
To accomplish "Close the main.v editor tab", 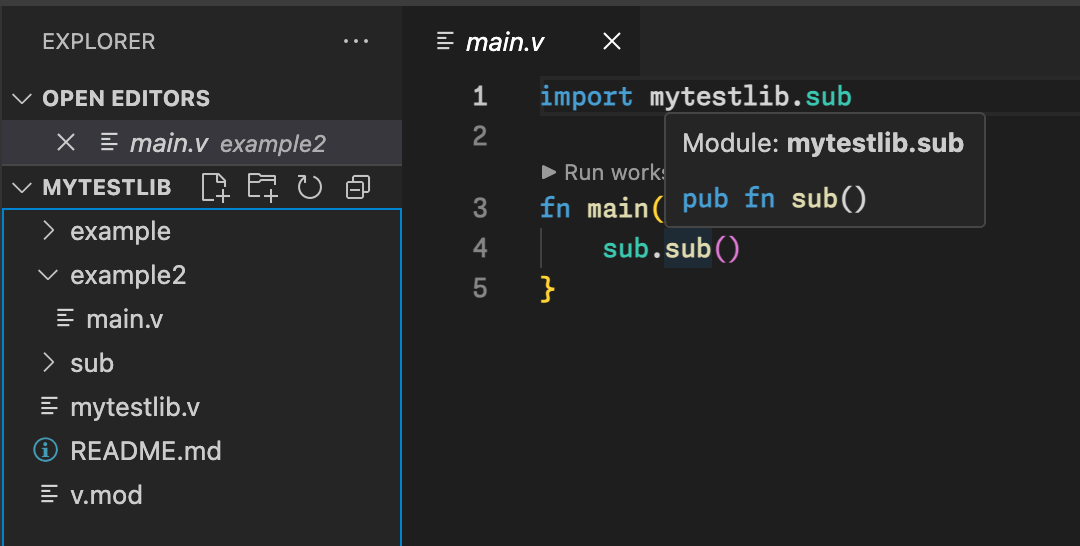I will click(612, 41).
